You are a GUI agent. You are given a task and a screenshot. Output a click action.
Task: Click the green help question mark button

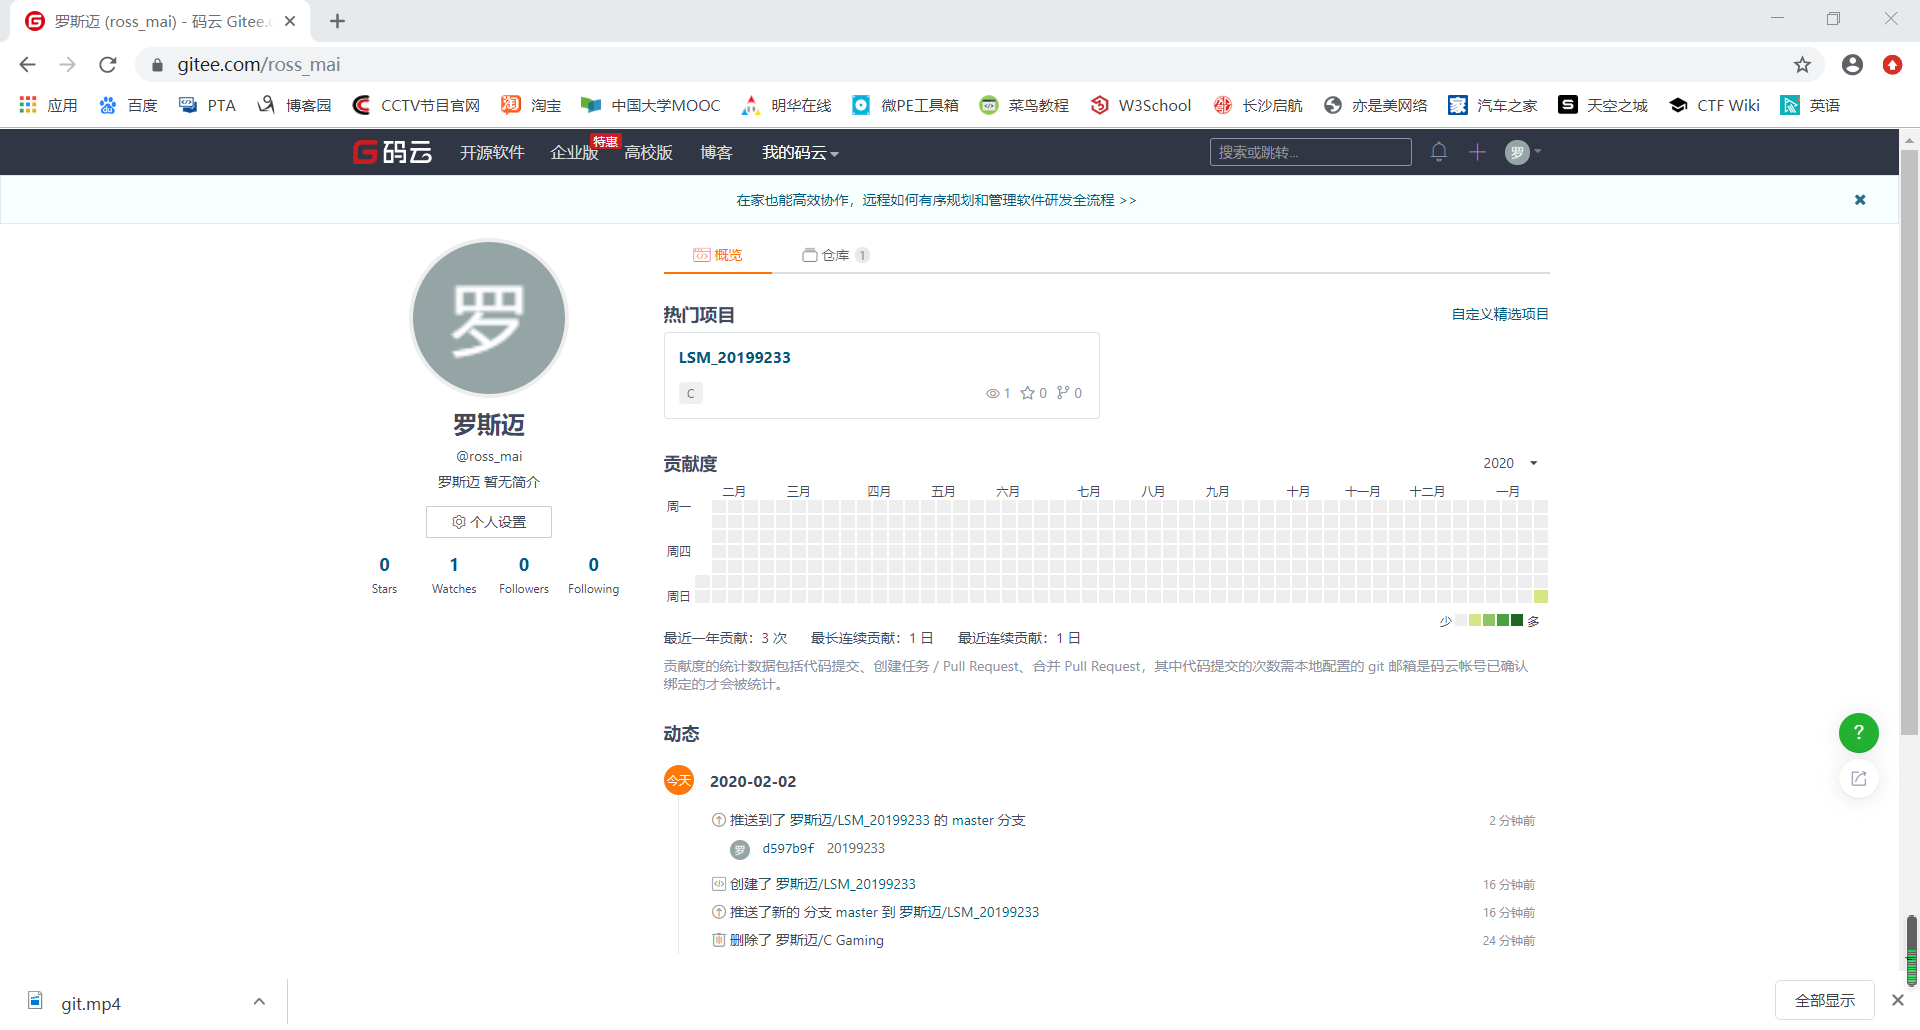click(x=1859, y=732)
